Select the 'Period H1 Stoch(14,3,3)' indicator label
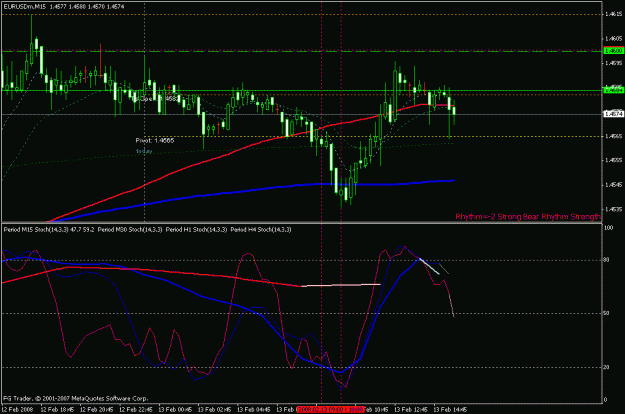This screenshot has width=625, height=414. pos(197,230)
